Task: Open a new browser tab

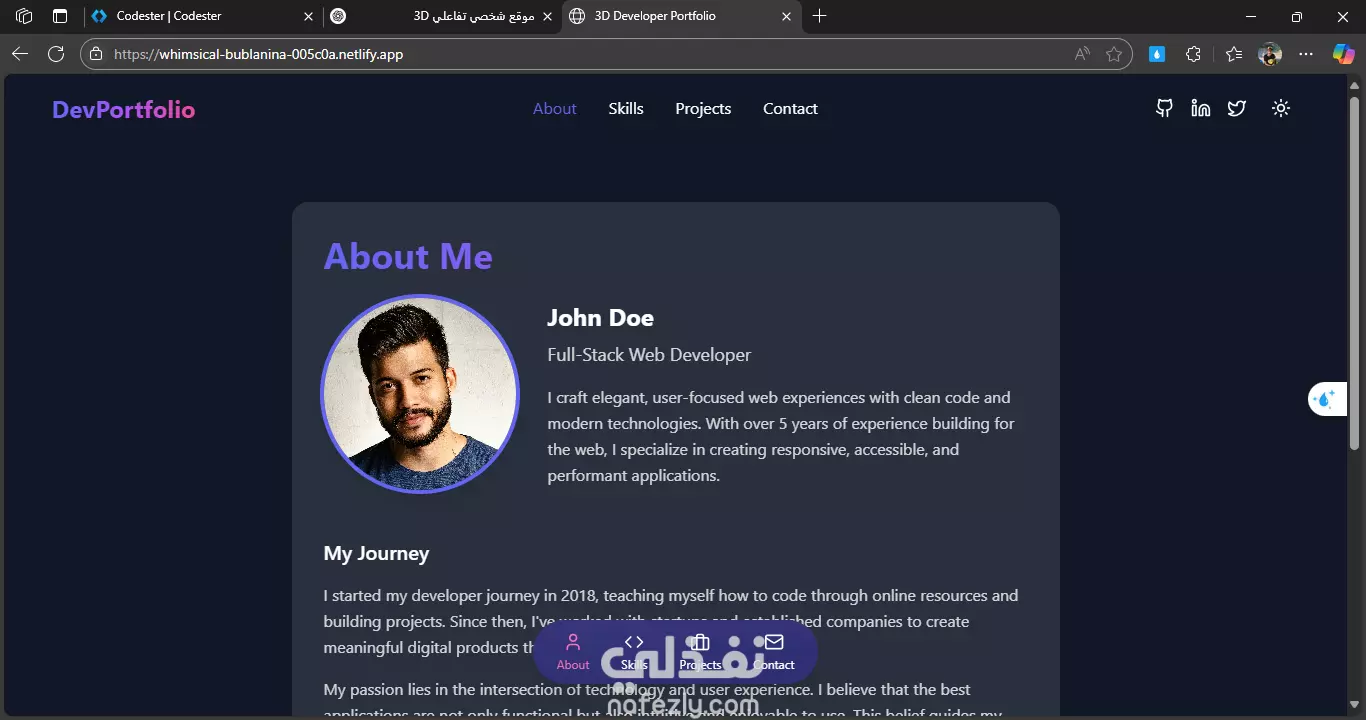Action: [x=820, y=16]
